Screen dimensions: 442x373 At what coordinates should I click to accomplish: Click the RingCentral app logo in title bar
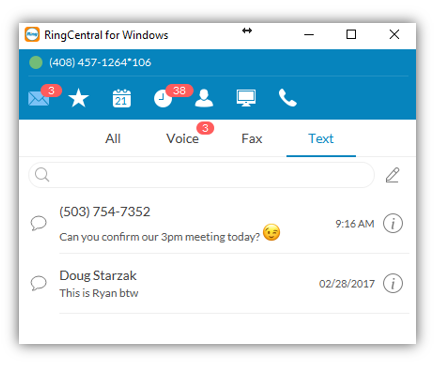point(32,35)
